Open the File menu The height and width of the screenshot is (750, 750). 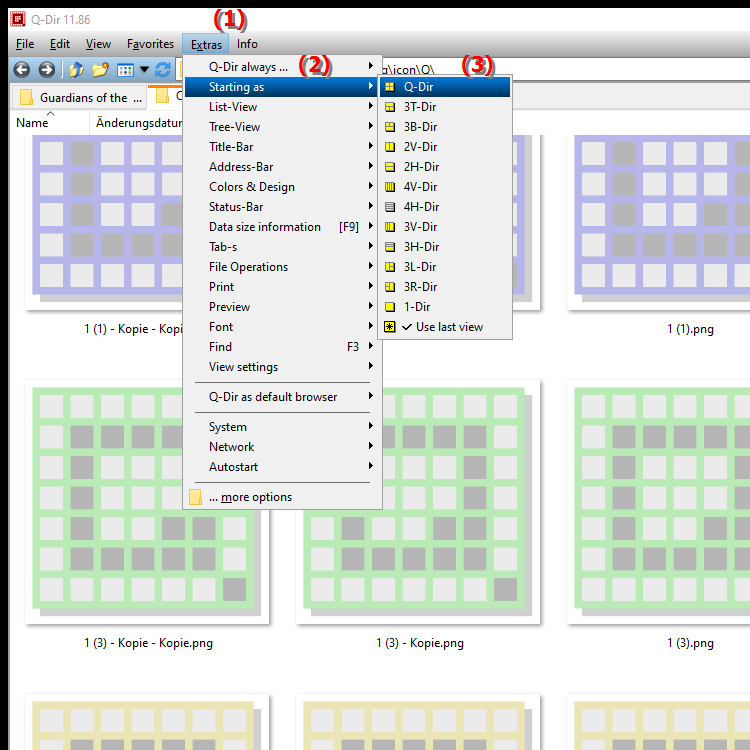(x=25, y=44)
